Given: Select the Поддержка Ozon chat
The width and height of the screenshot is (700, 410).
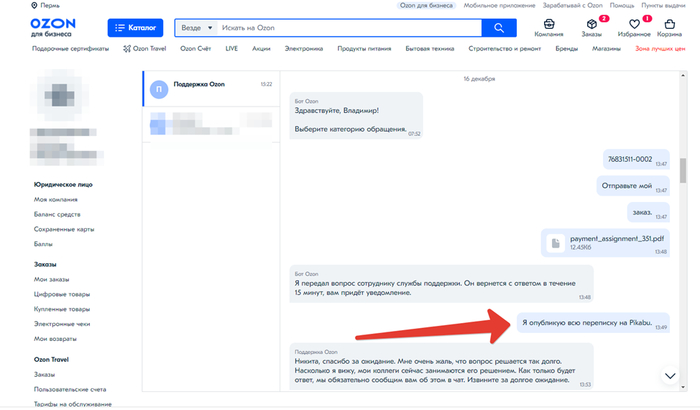Looking at the screenshot, I should coord(211,88).
